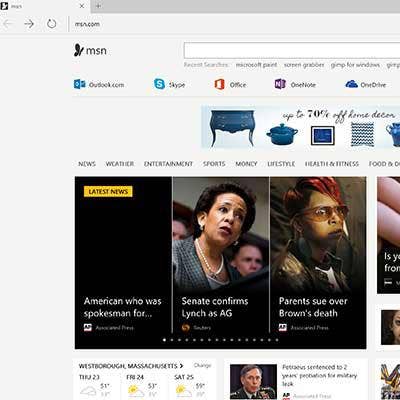
Task: Click Reuters icon under Lynch story
Action: coord(186,328)
